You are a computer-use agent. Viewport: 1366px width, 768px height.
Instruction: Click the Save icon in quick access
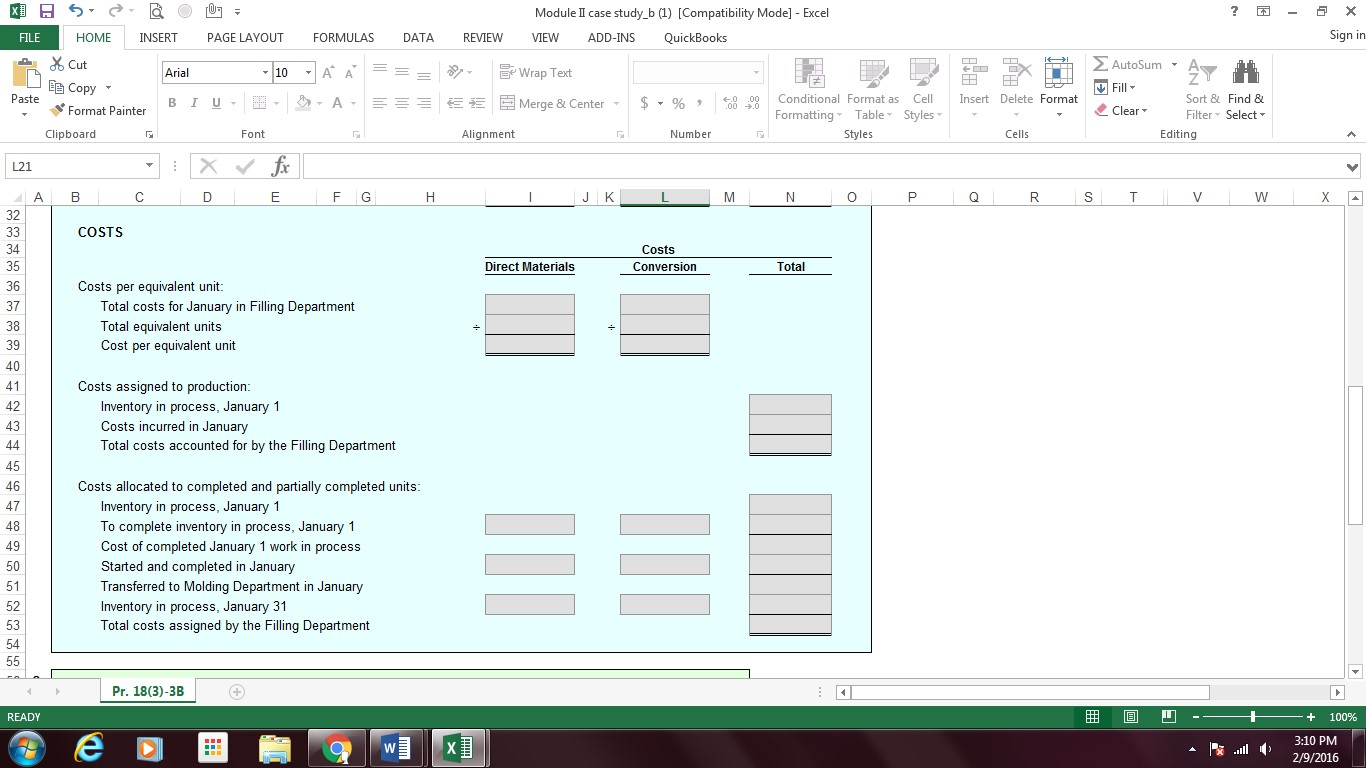click(x=46, y=12)
